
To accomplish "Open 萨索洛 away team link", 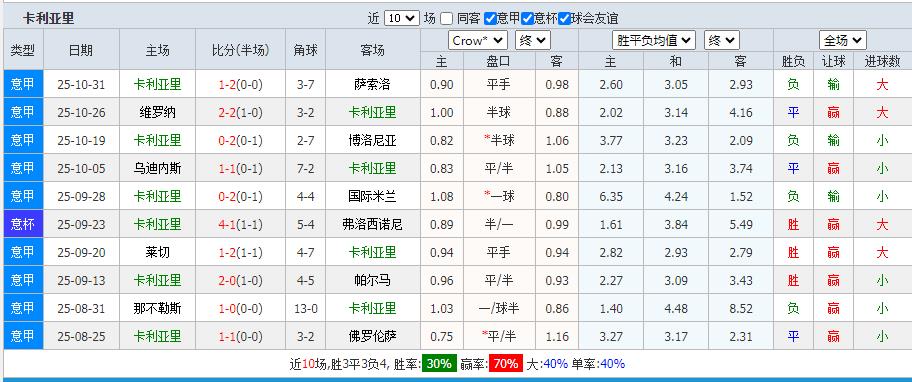I will tap(372, 84).
